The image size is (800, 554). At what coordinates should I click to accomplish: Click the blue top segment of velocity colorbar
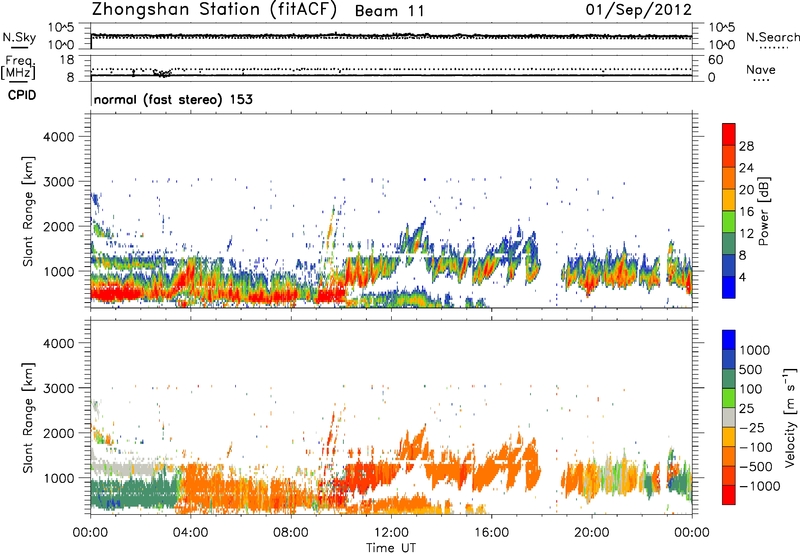coord(729,340)
